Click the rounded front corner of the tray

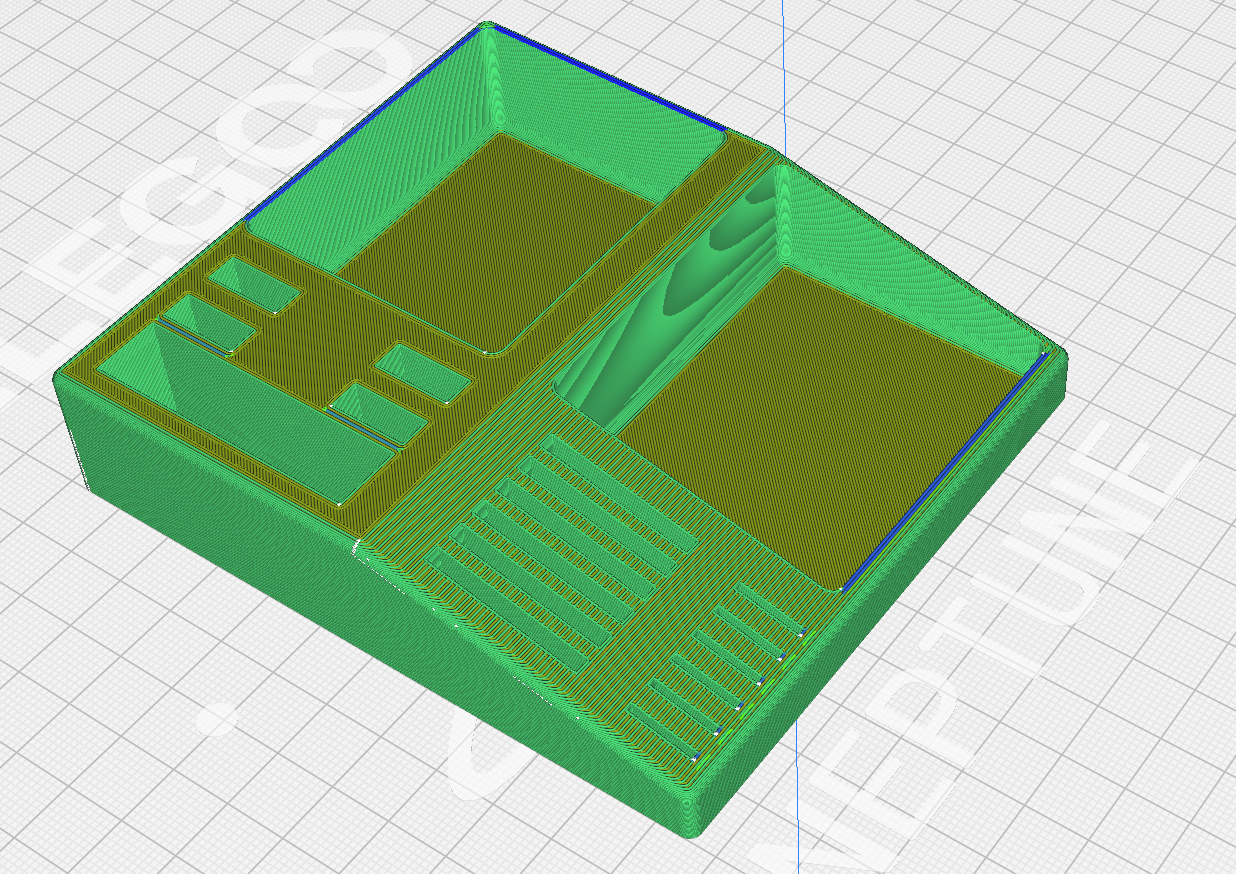click(695, 815)
